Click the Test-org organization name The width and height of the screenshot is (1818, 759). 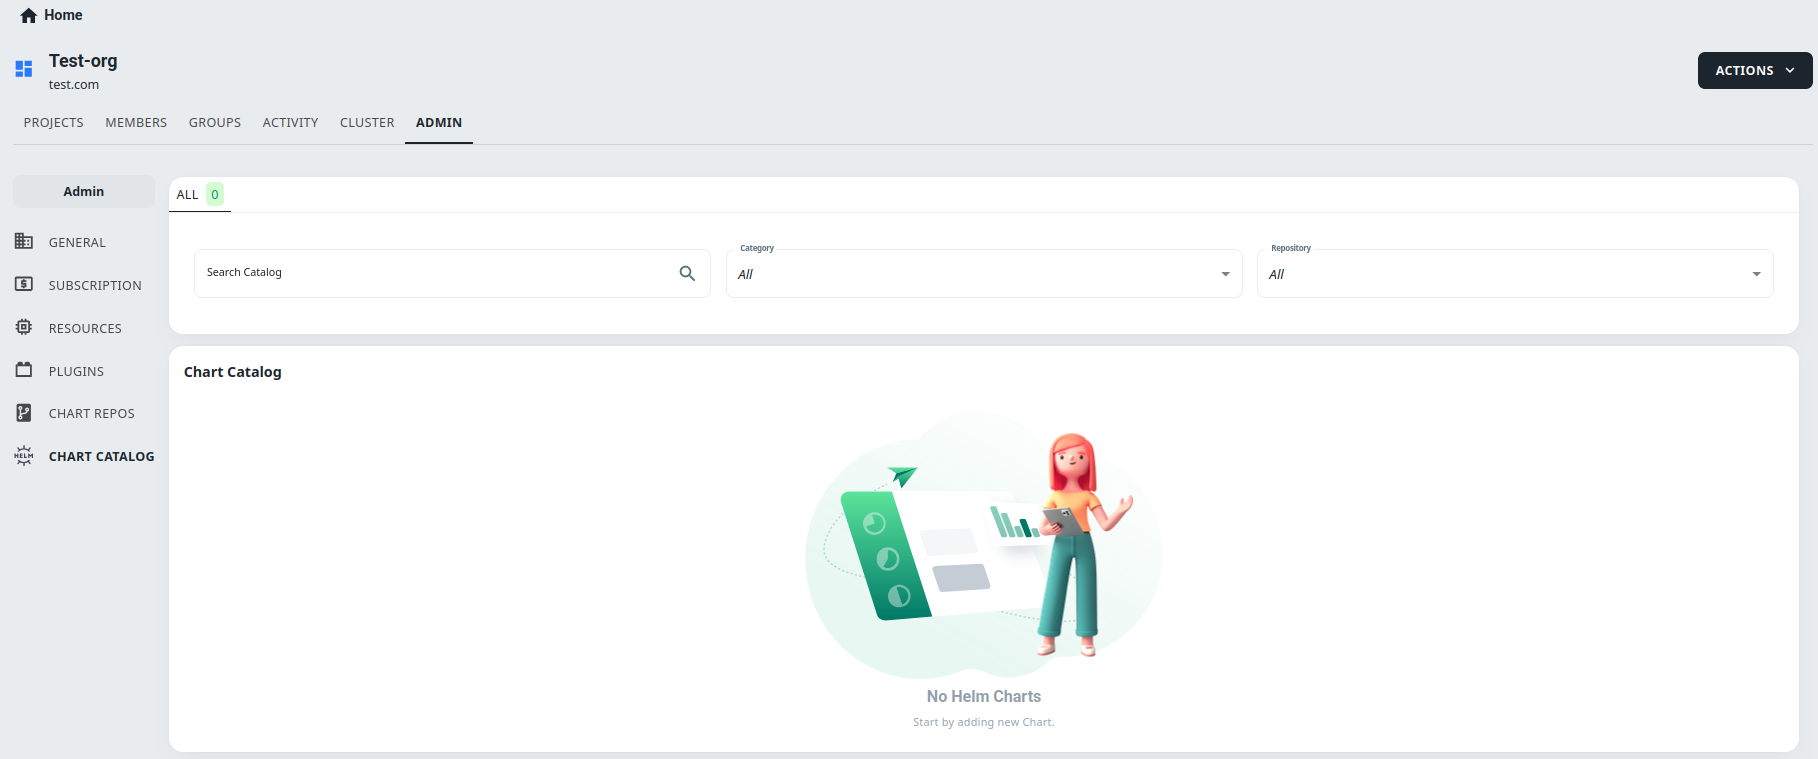pyautogui.click(x=83, y=61)
